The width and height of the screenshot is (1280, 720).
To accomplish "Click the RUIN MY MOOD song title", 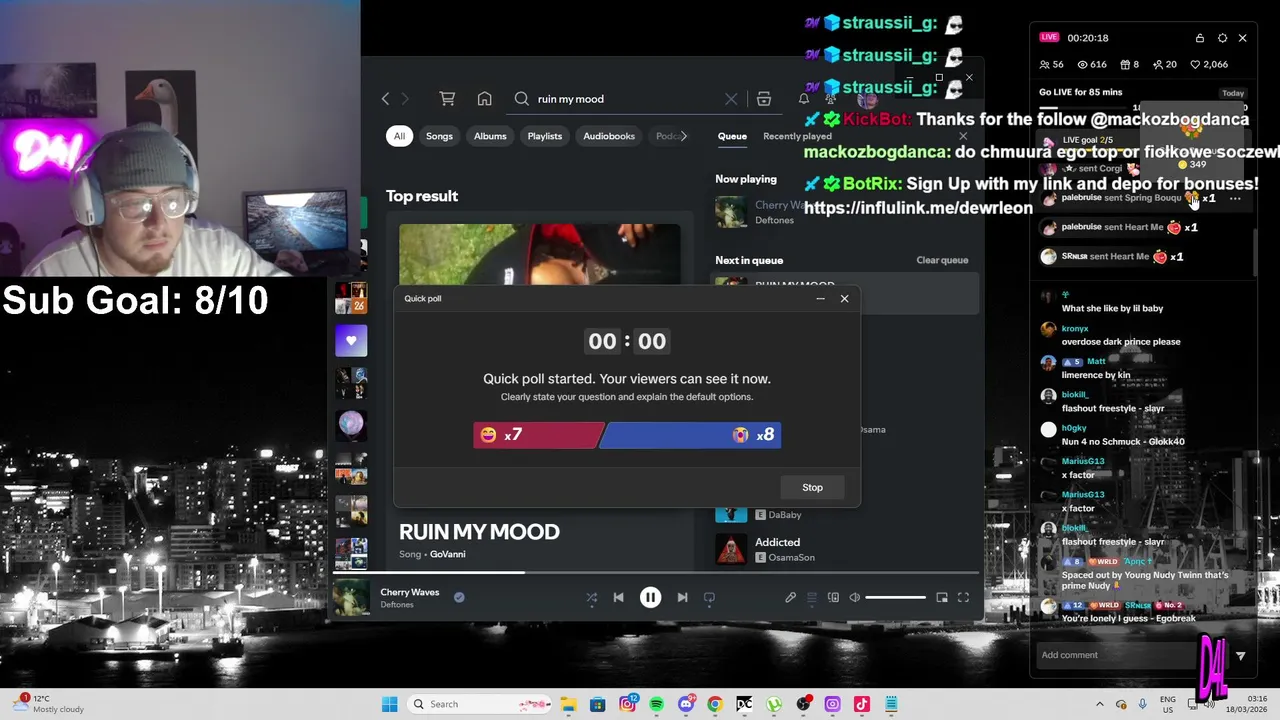I will click(479, 532).
